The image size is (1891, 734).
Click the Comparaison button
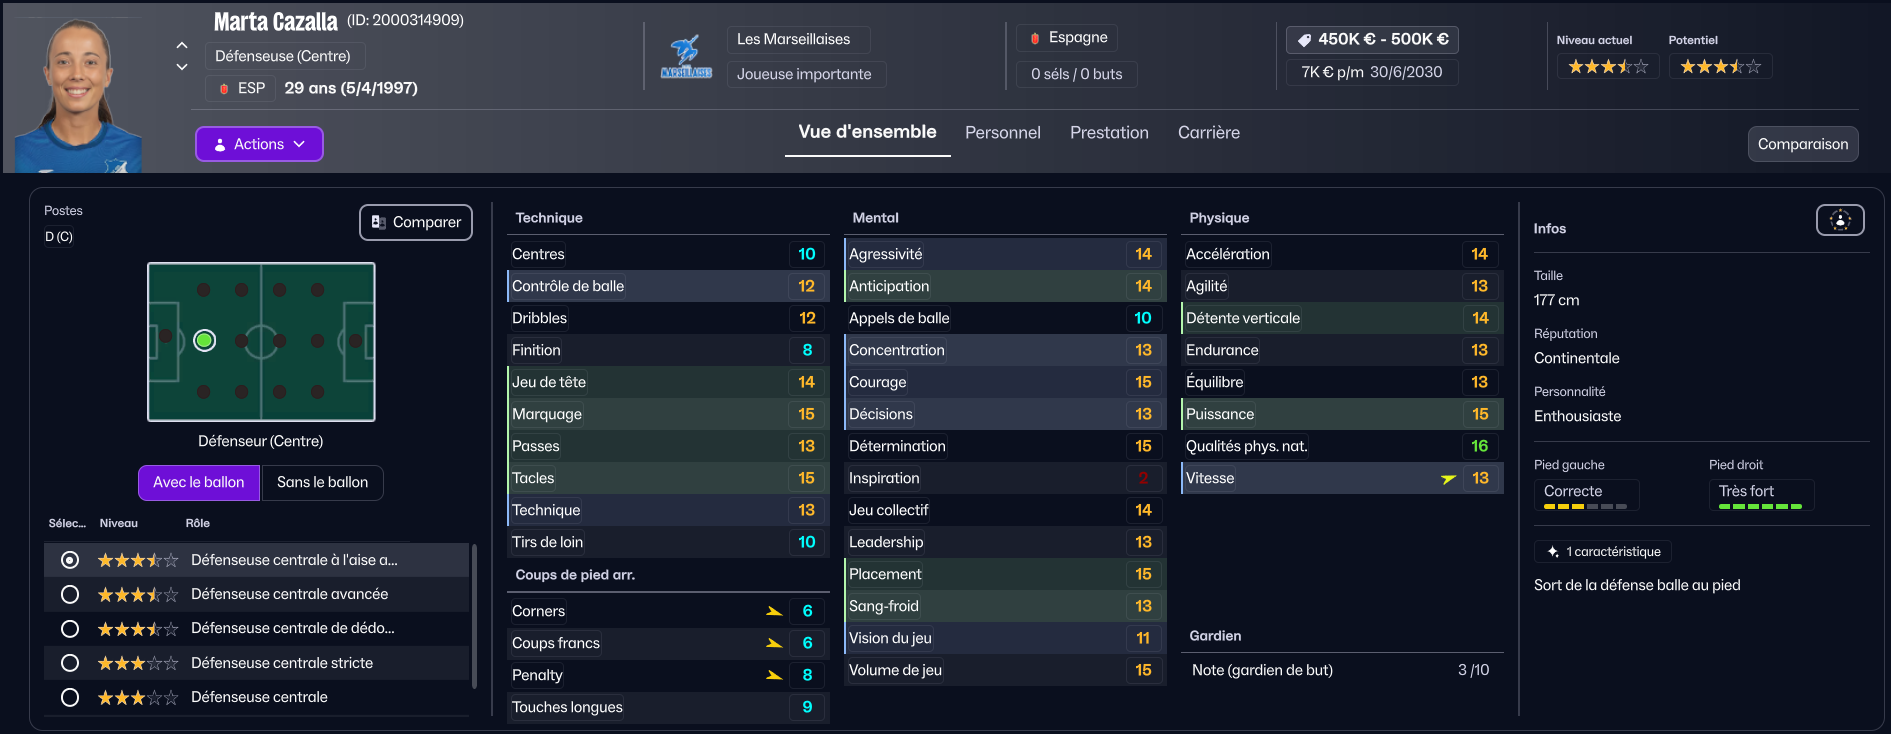[1802, 144]
